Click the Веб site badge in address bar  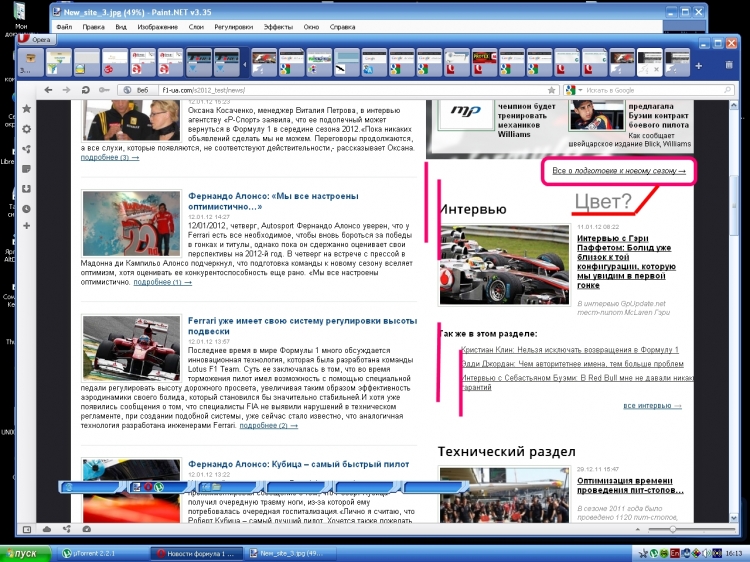[137, 90]
